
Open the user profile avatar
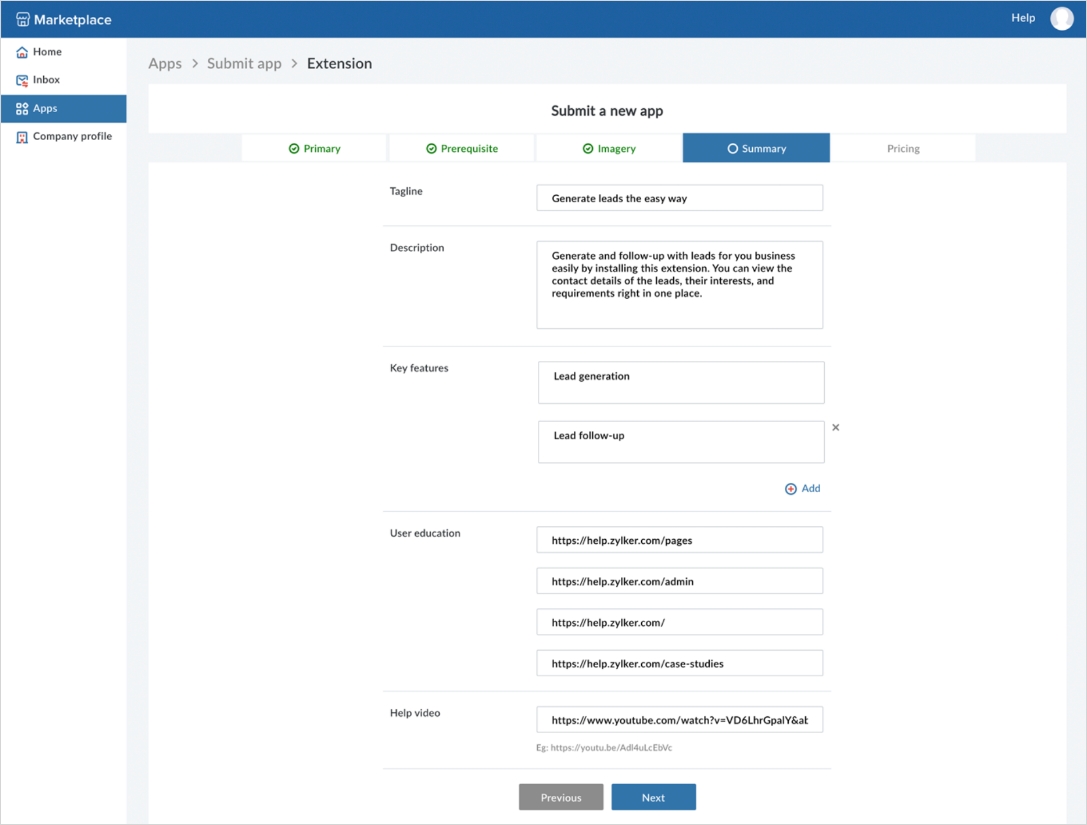(x=1061, y=19)
